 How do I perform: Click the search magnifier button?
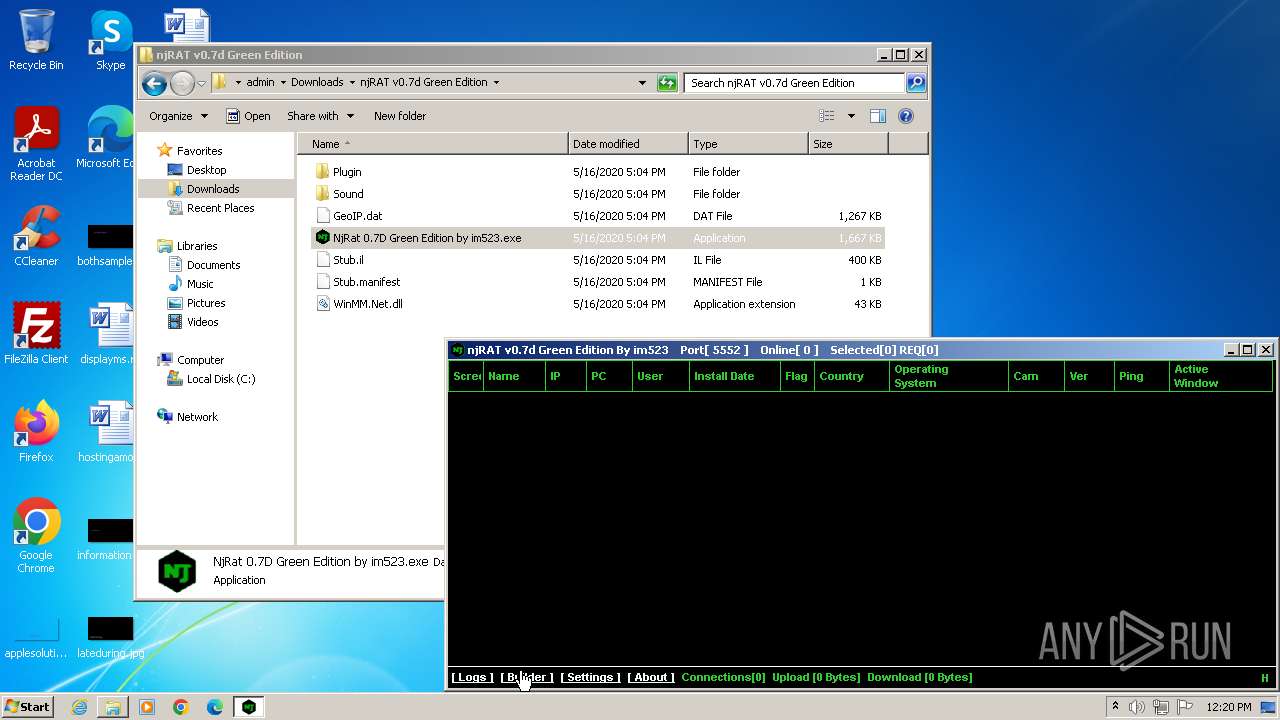[x=916, y=83]
